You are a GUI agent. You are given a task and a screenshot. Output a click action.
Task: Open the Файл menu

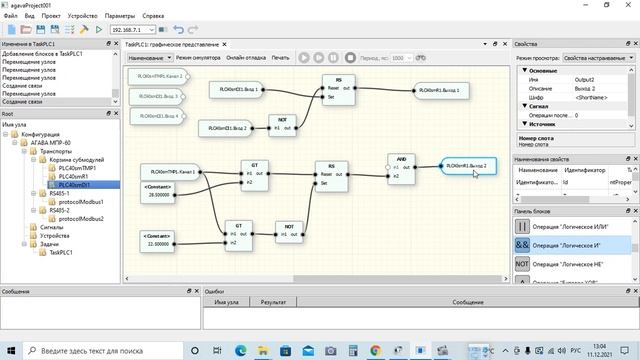(11, 16)
